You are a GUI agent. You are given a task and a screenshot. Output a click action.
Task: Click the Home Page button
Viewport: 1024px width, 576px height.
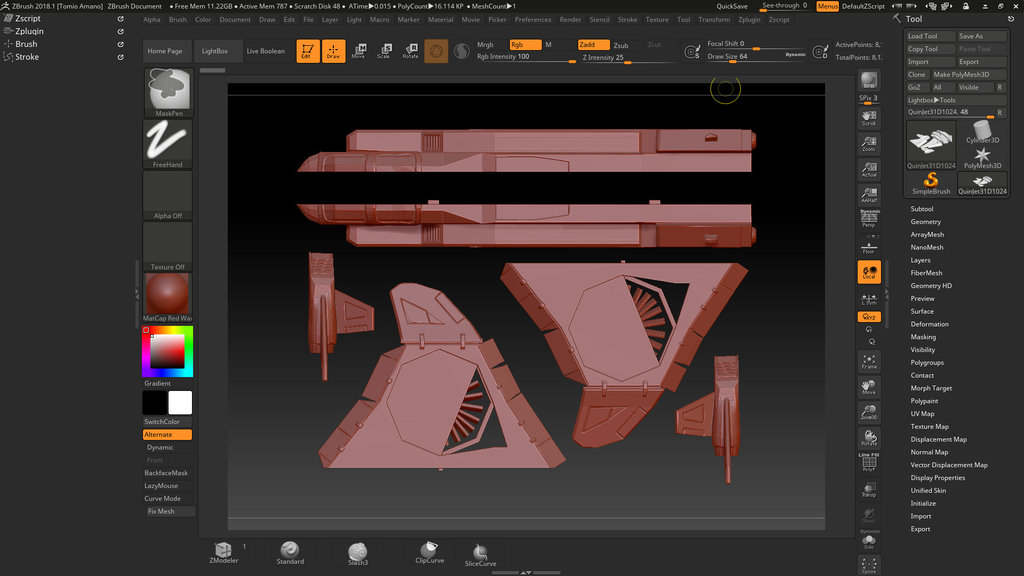(165, 51)
